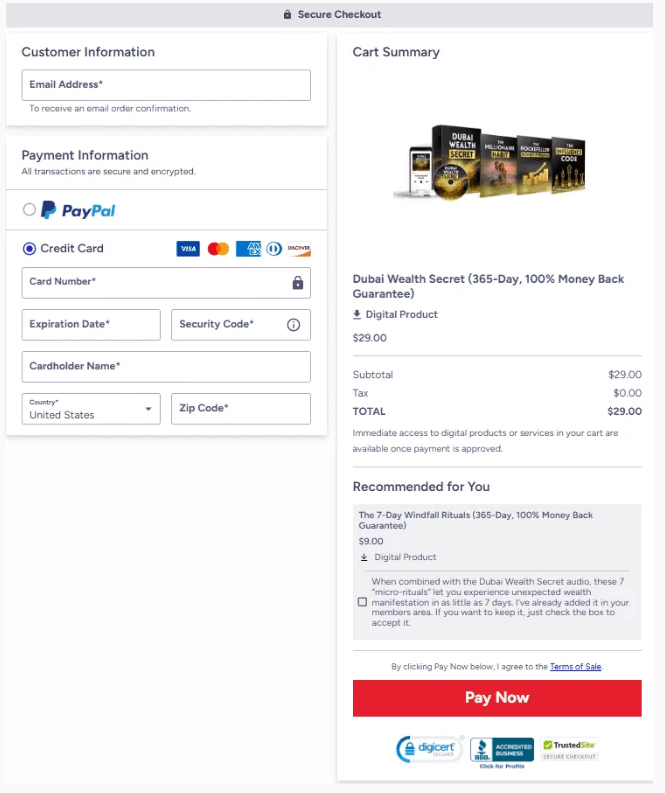
Task: Select the PayPal payment option
Action: [x=29, y=209]
